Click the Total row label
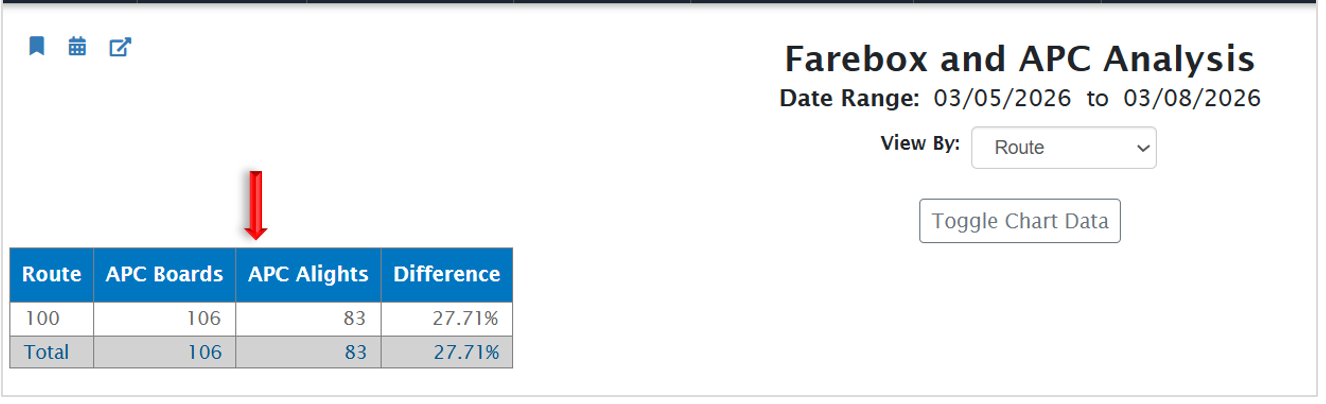 (46, 352)
